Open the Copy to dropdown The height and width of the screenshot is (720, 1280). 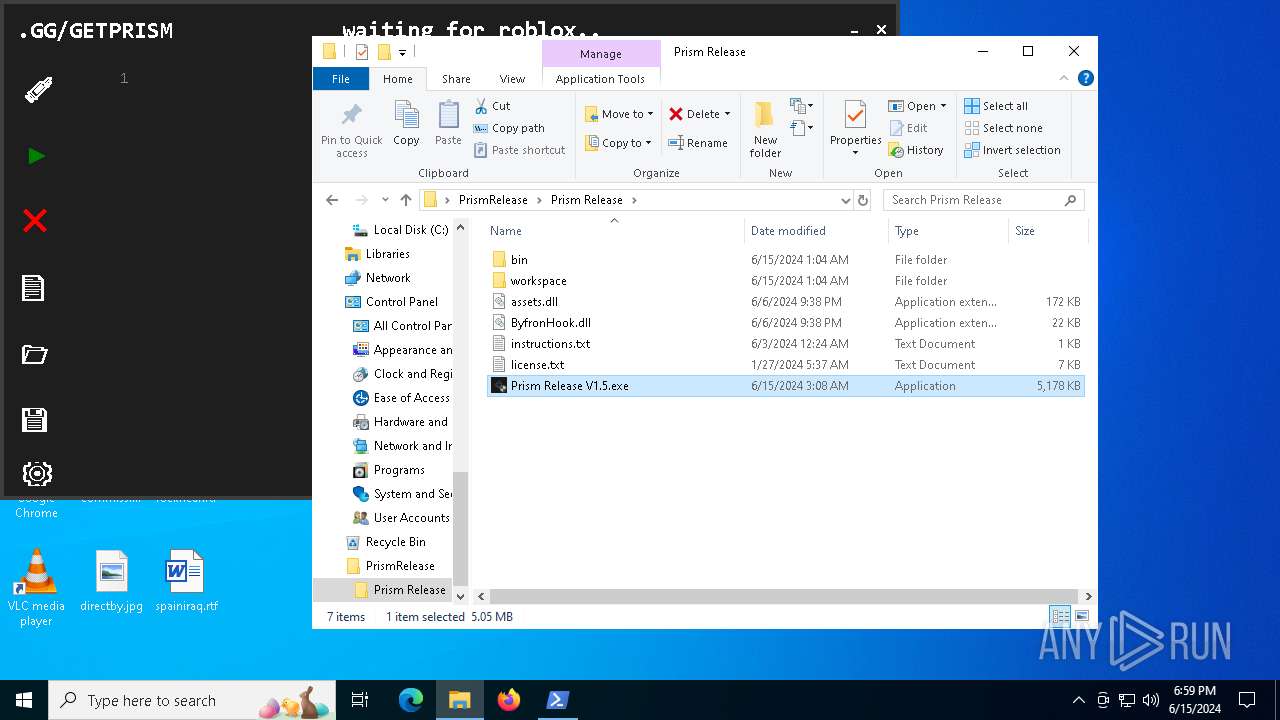click(x=618, y=143)
